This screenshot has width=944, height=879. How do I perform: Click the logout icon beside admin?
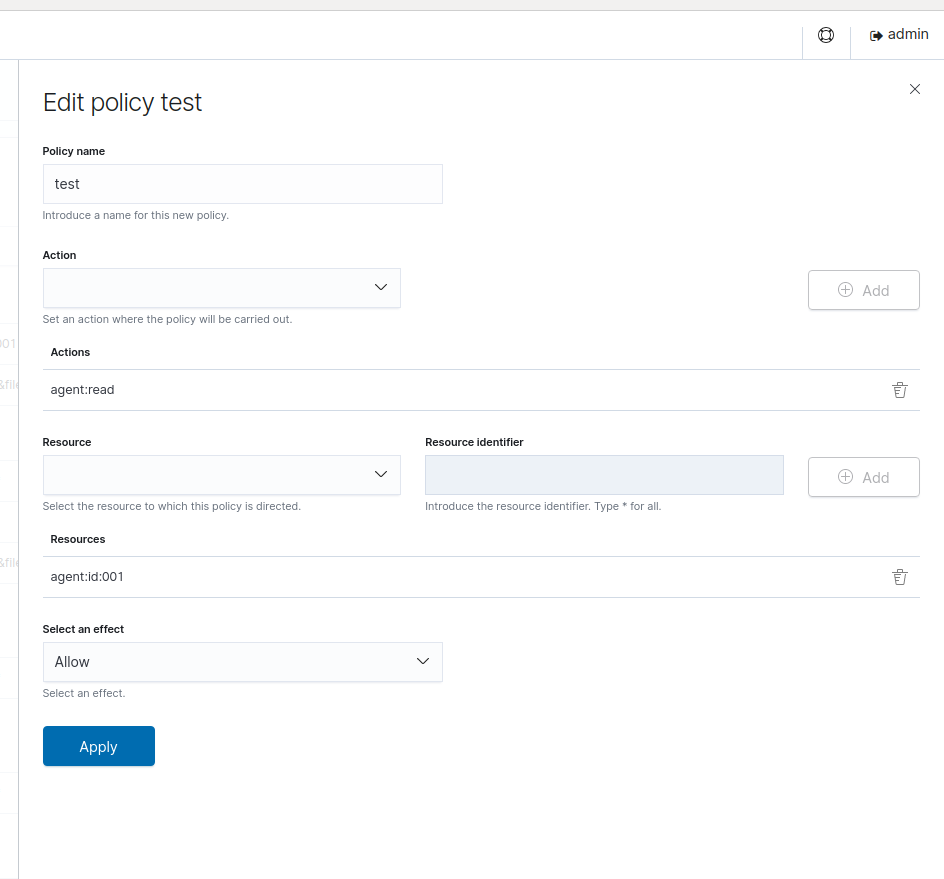(x=876, y=35)
